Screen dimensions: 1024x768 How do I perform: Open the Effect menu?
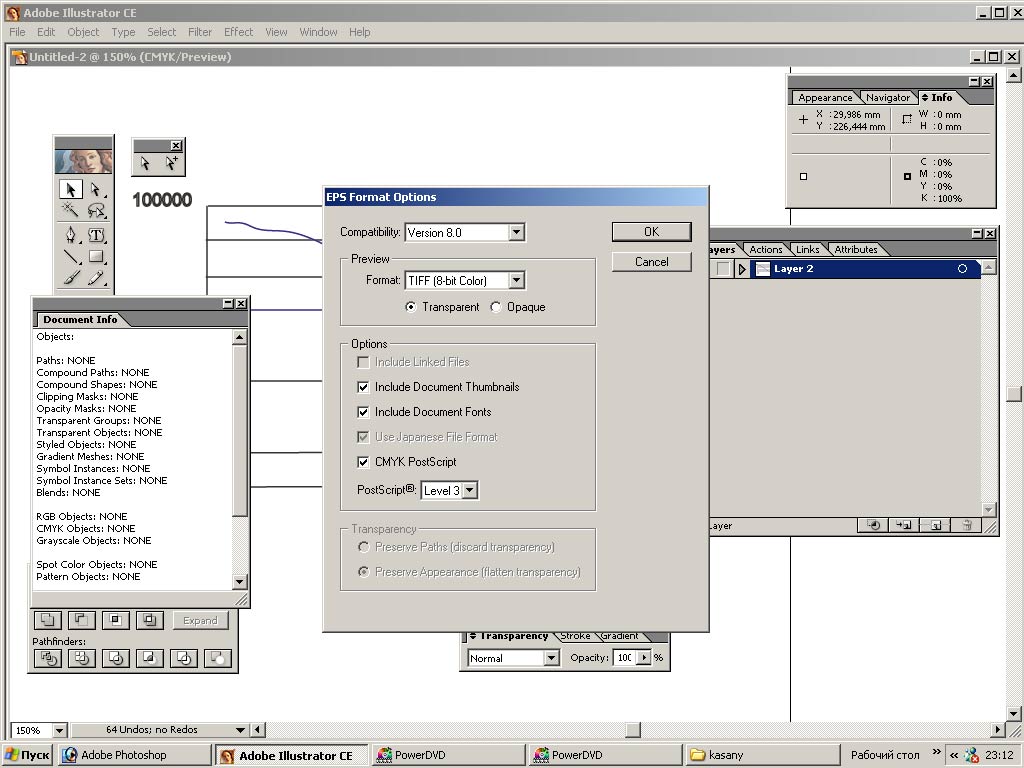click(238, 32)
